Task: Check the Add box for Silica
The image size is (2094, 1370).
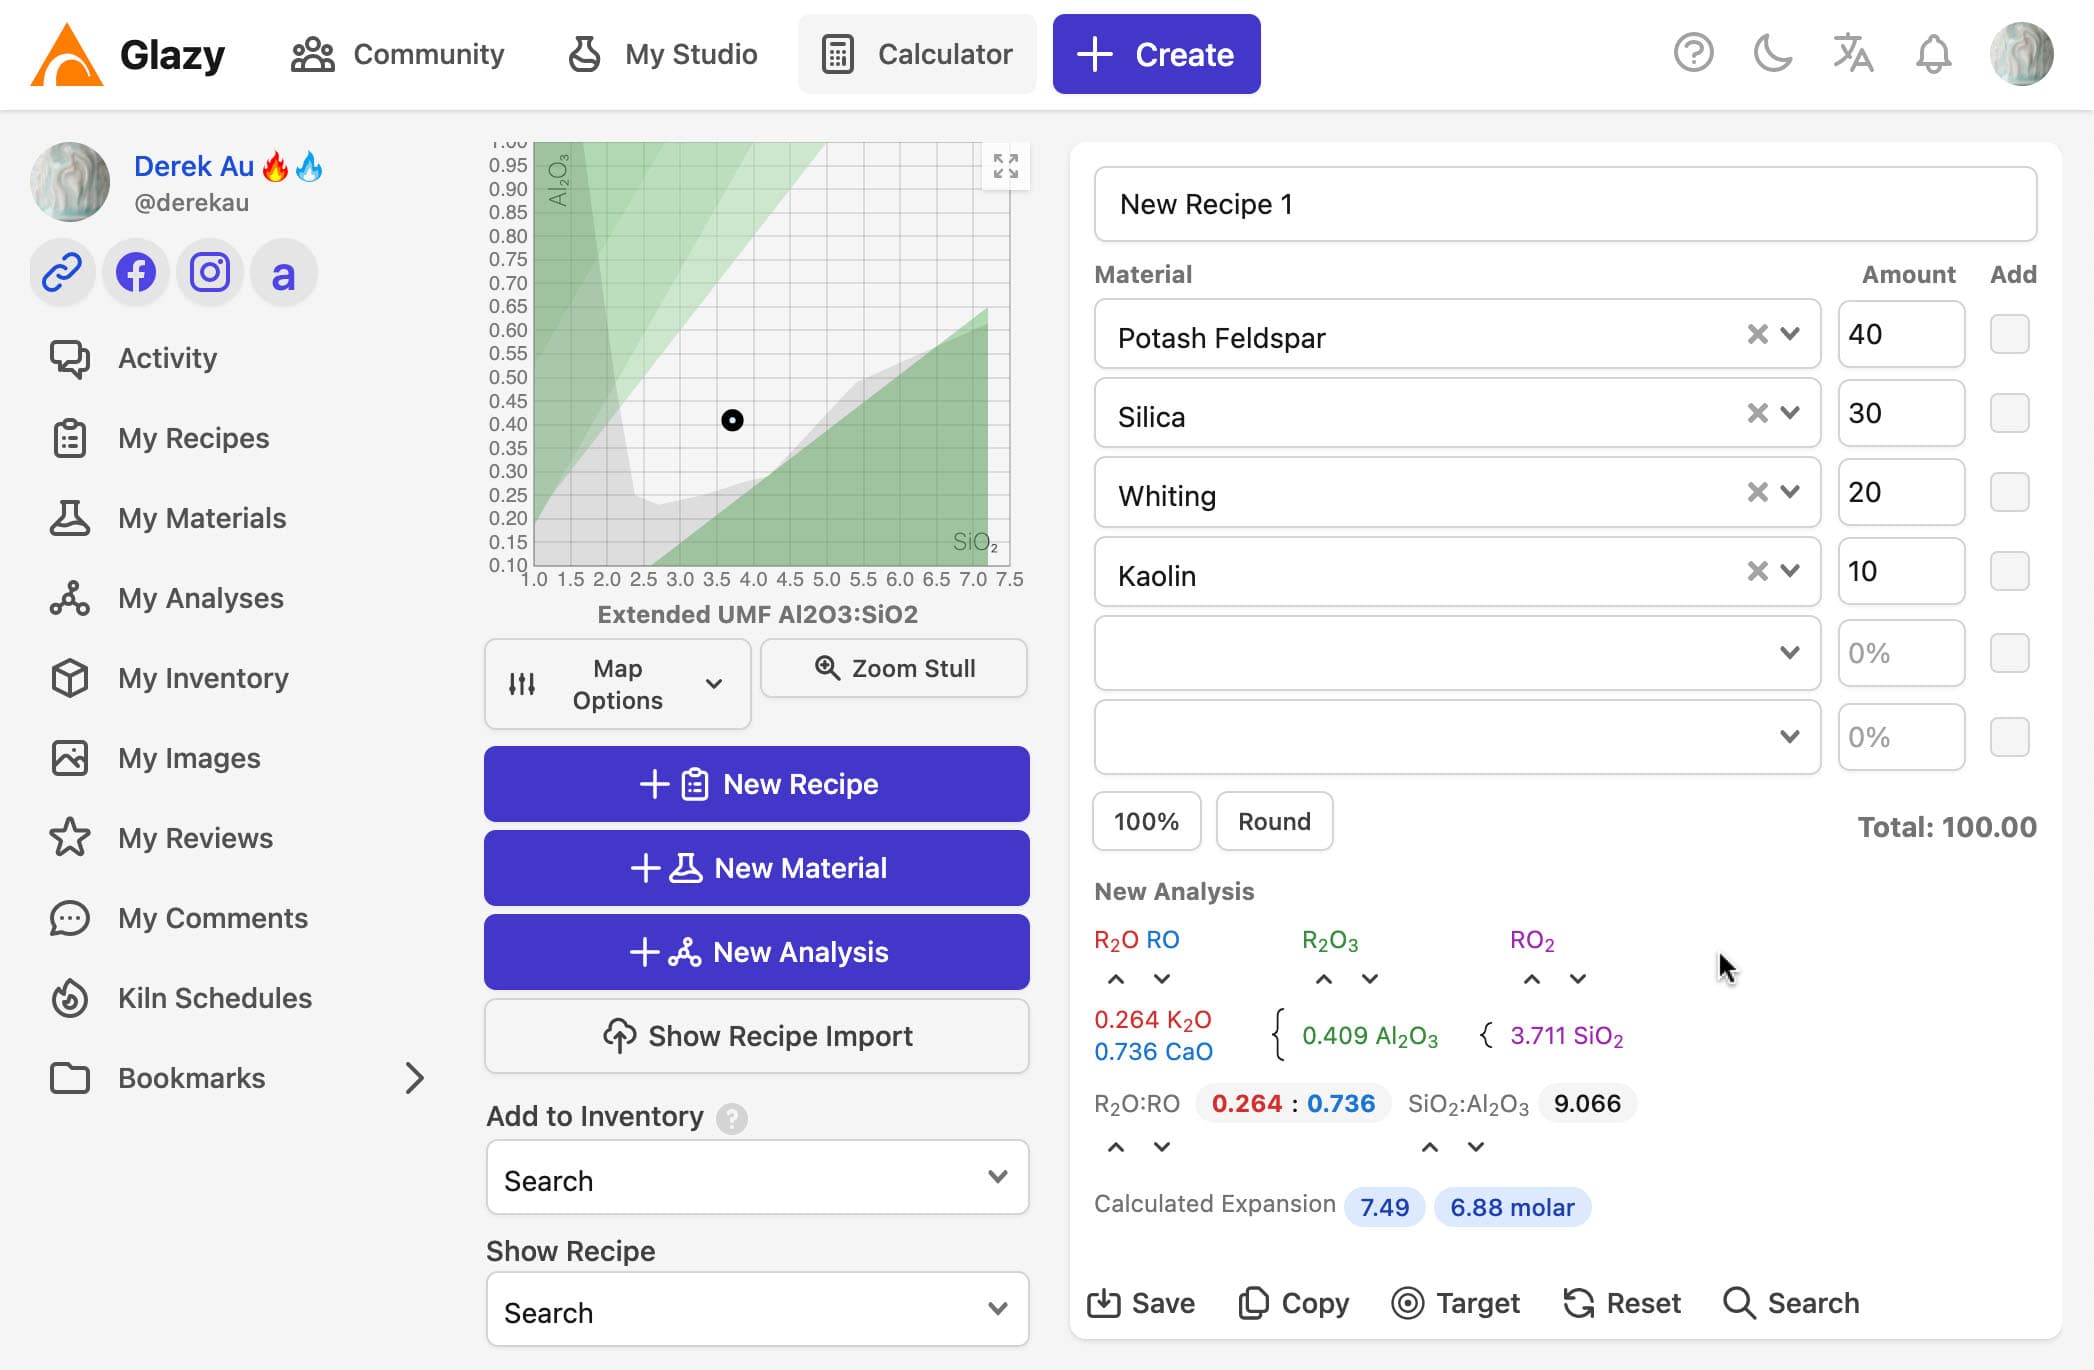Action: tap(2009, 413)
